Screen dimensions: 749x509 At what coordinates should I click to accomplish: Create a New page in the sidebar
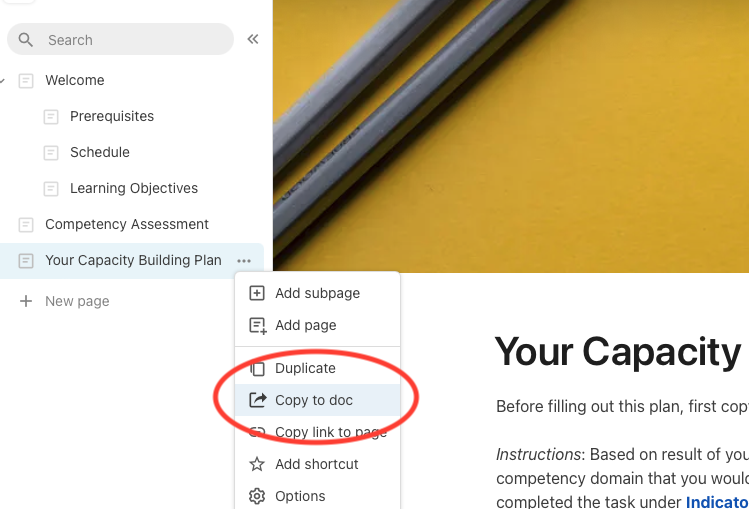click(x=77, y=301)
